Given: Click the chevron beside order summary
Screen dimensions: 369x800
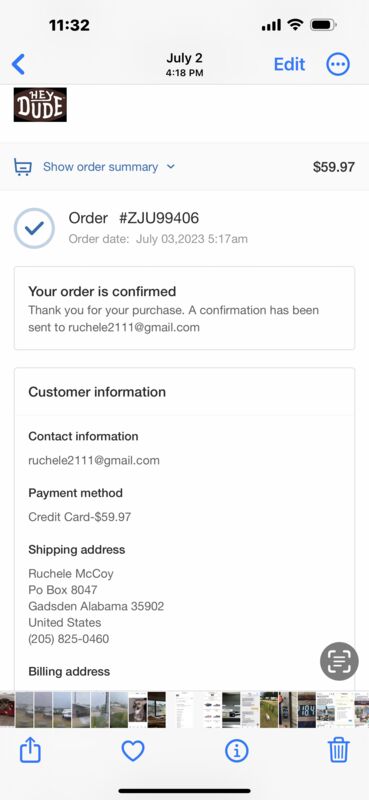Looking at the screenshot, I should 171,167.
